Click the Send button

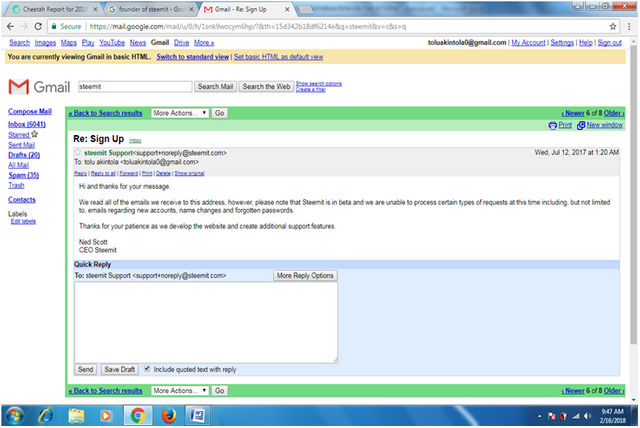pos(86,369)
